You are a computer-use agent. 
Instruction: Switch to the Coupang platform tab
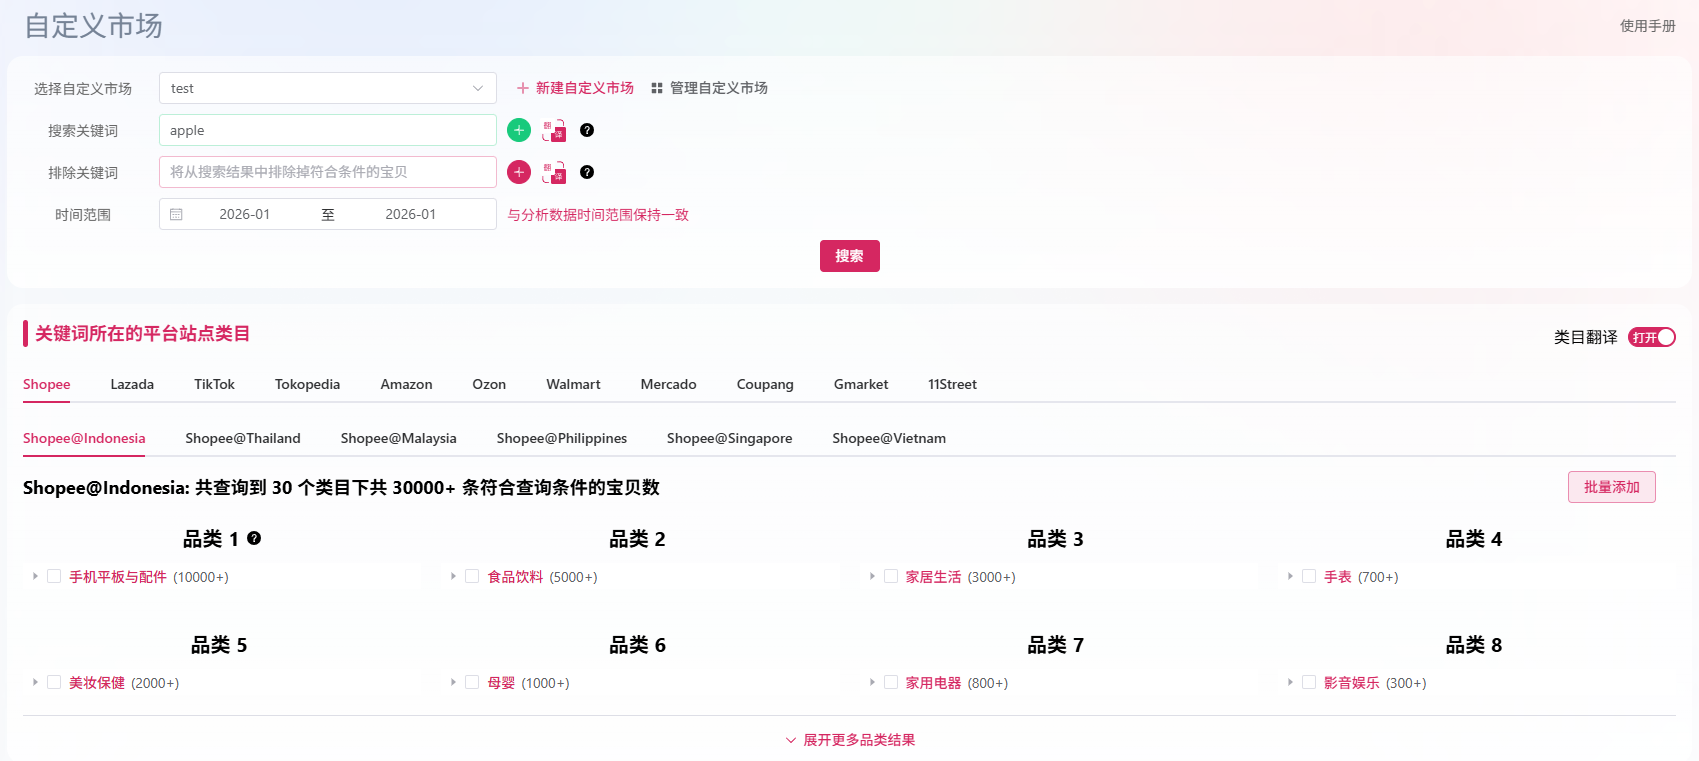coord(765,384)
